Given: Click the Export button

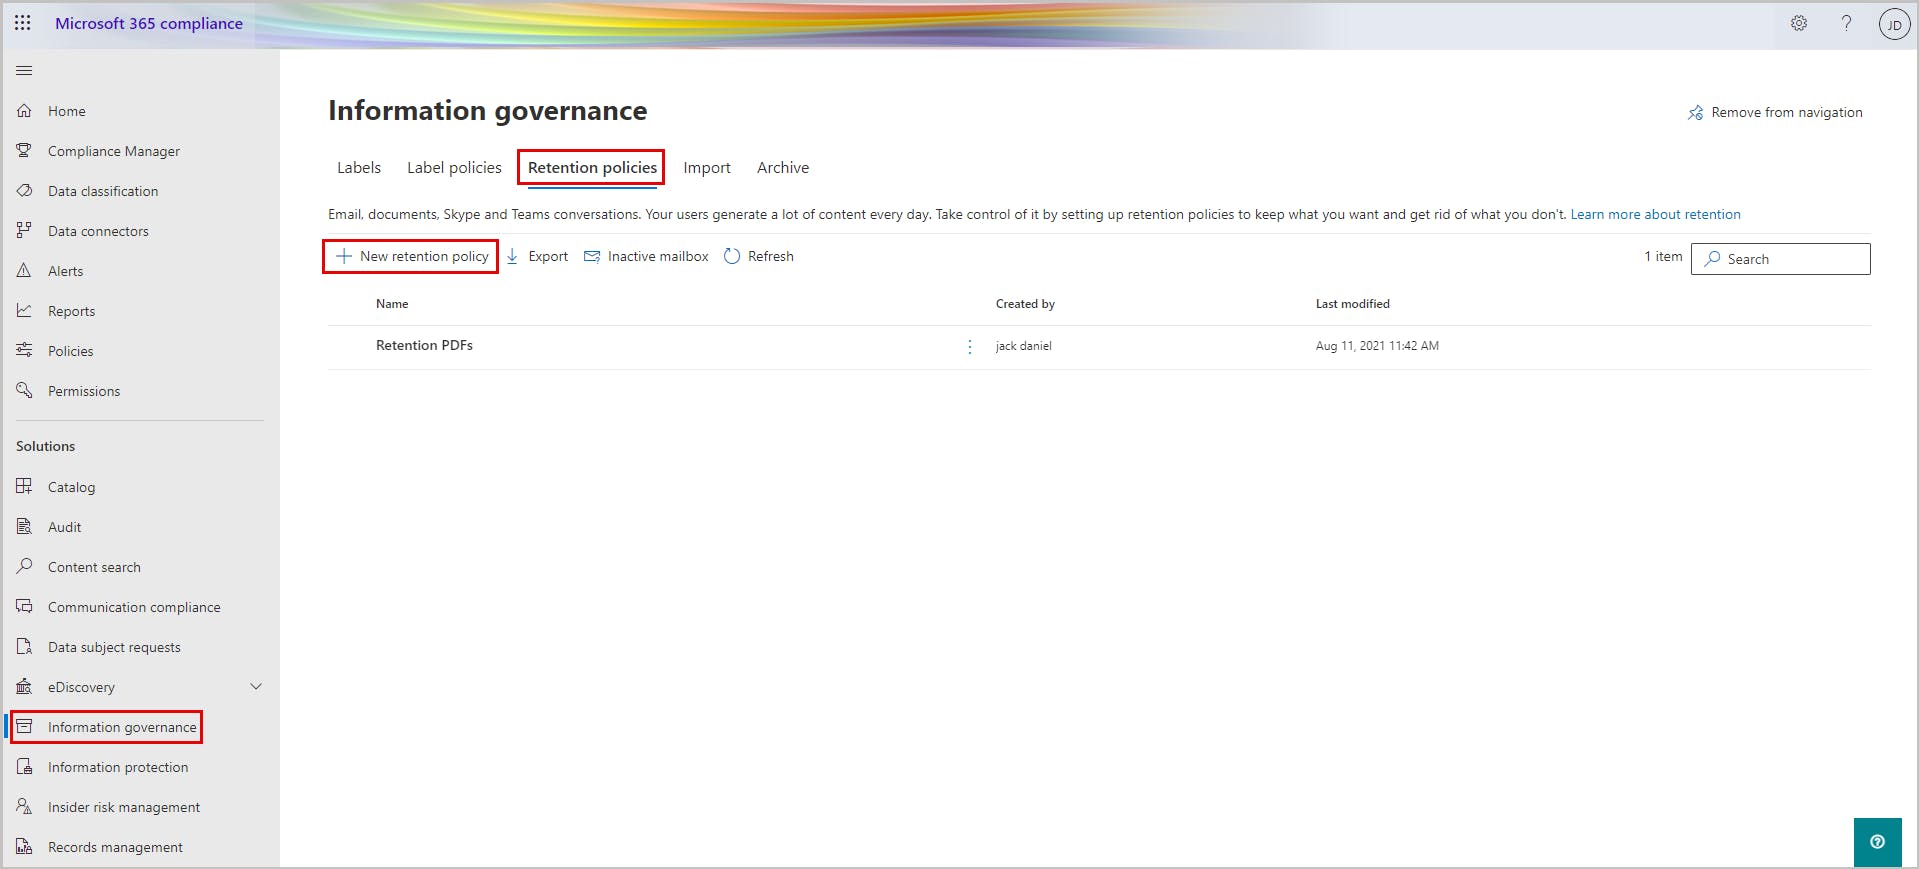Looking at the screenshot, I should point(537,257).
